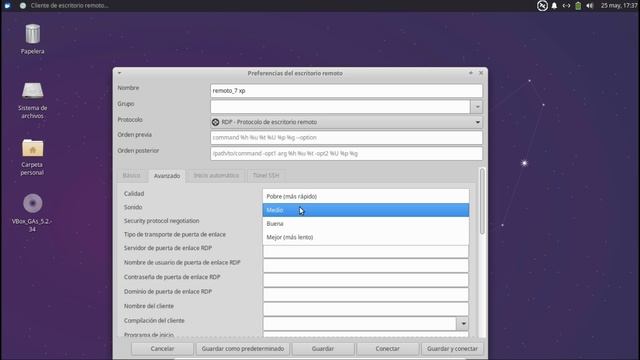Click Dominio de puerta de enlace RDP field
The width and height of the screenshot is (640, 360).
(x=366, y=295)
